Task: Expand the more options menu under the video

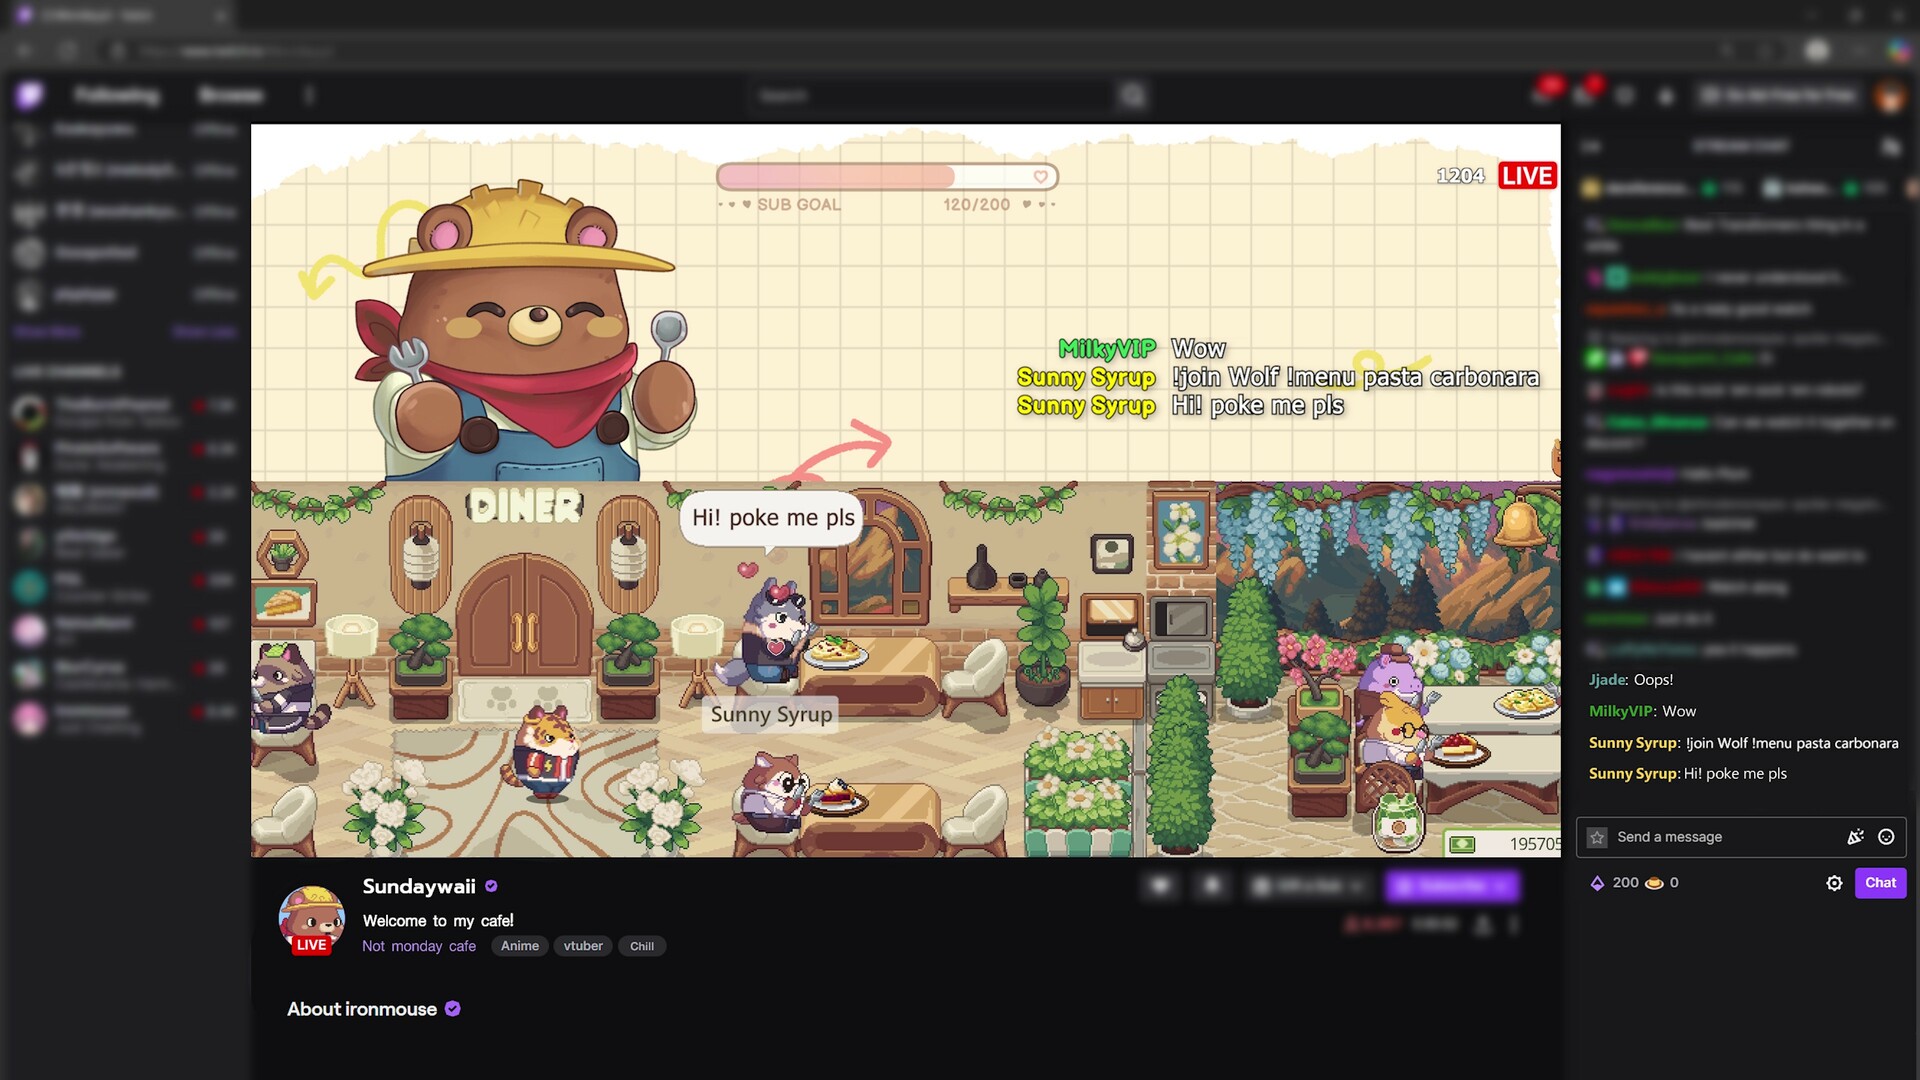Action: pyautogui.click(x=1515, y=923)
